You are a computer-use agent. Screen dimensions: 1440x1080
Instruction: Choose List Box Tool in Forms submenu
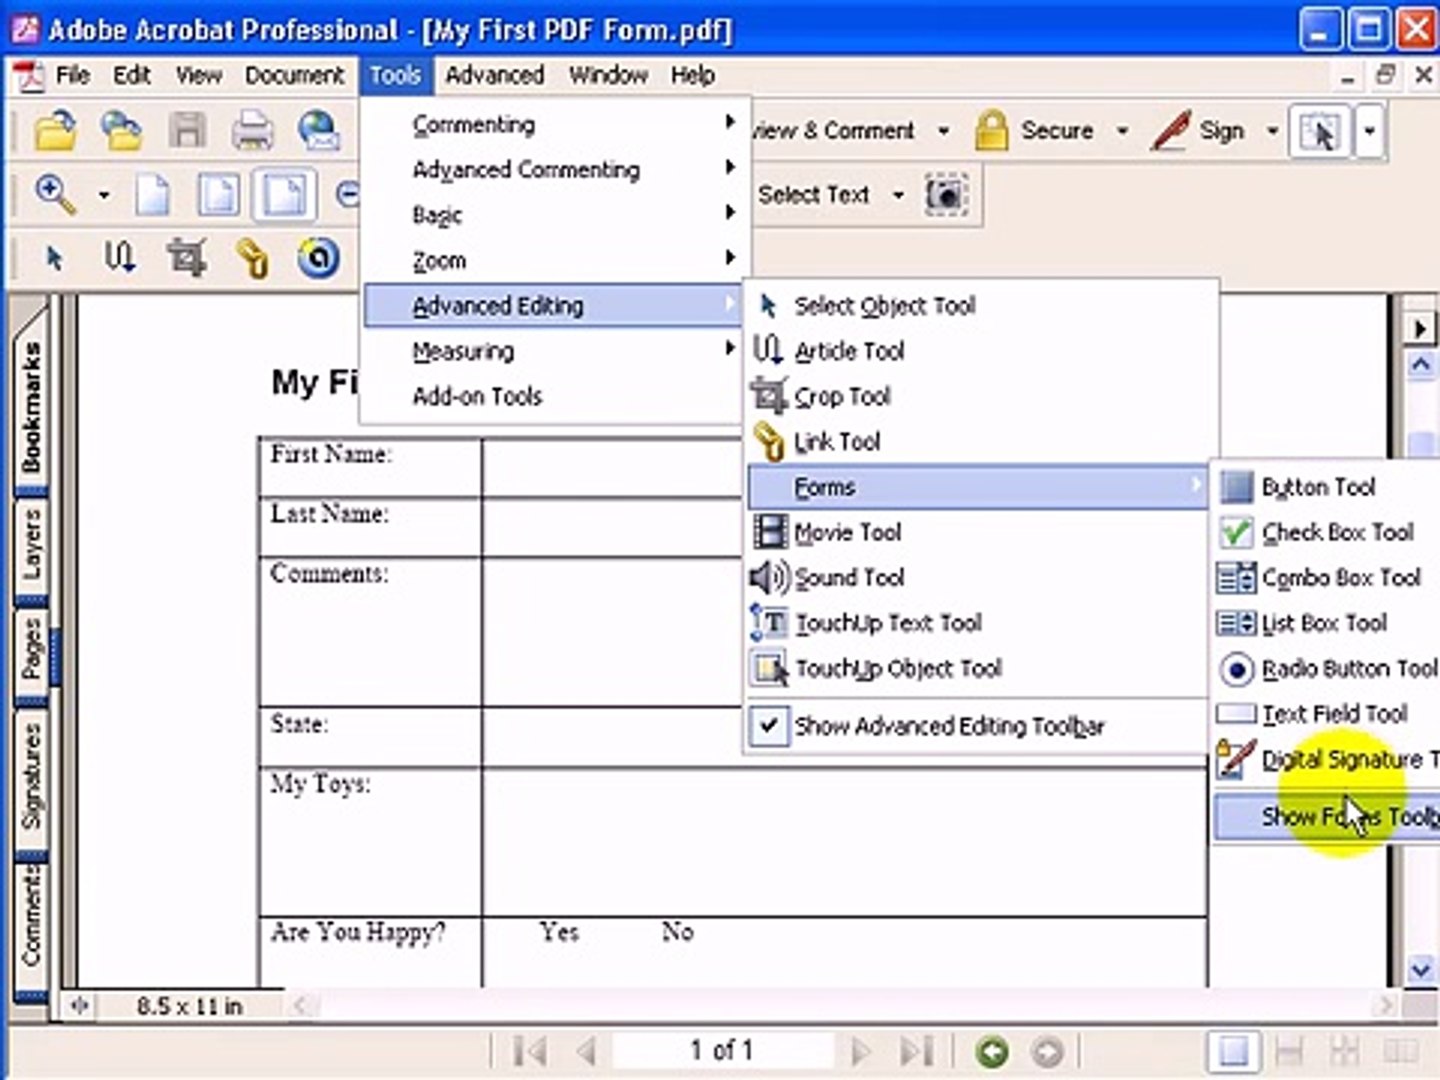pos(1328,623)
